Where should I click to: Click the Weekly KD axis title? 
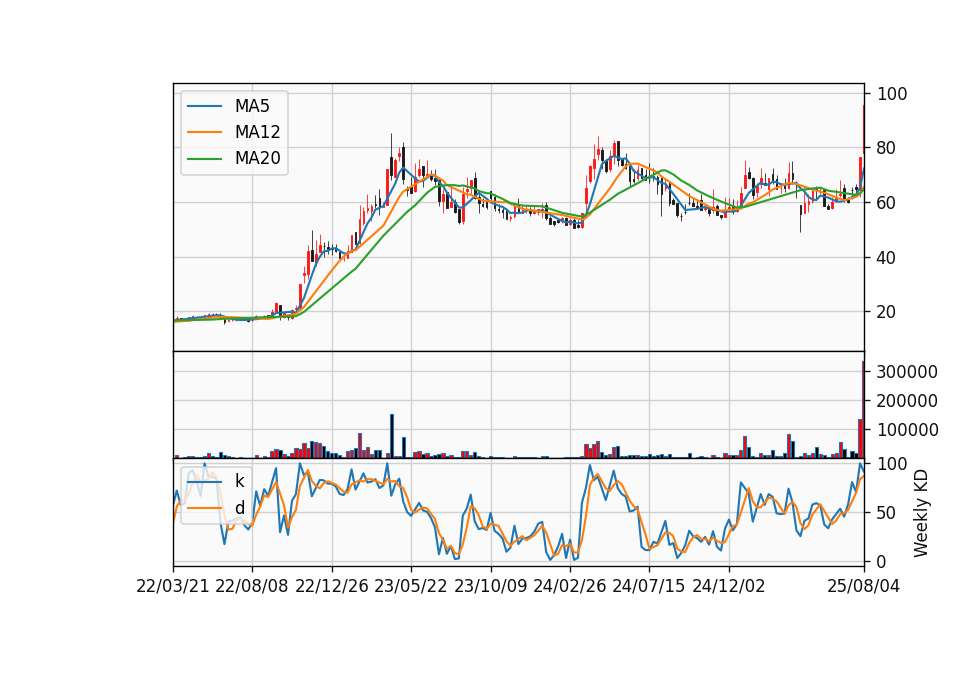(920, 513)
